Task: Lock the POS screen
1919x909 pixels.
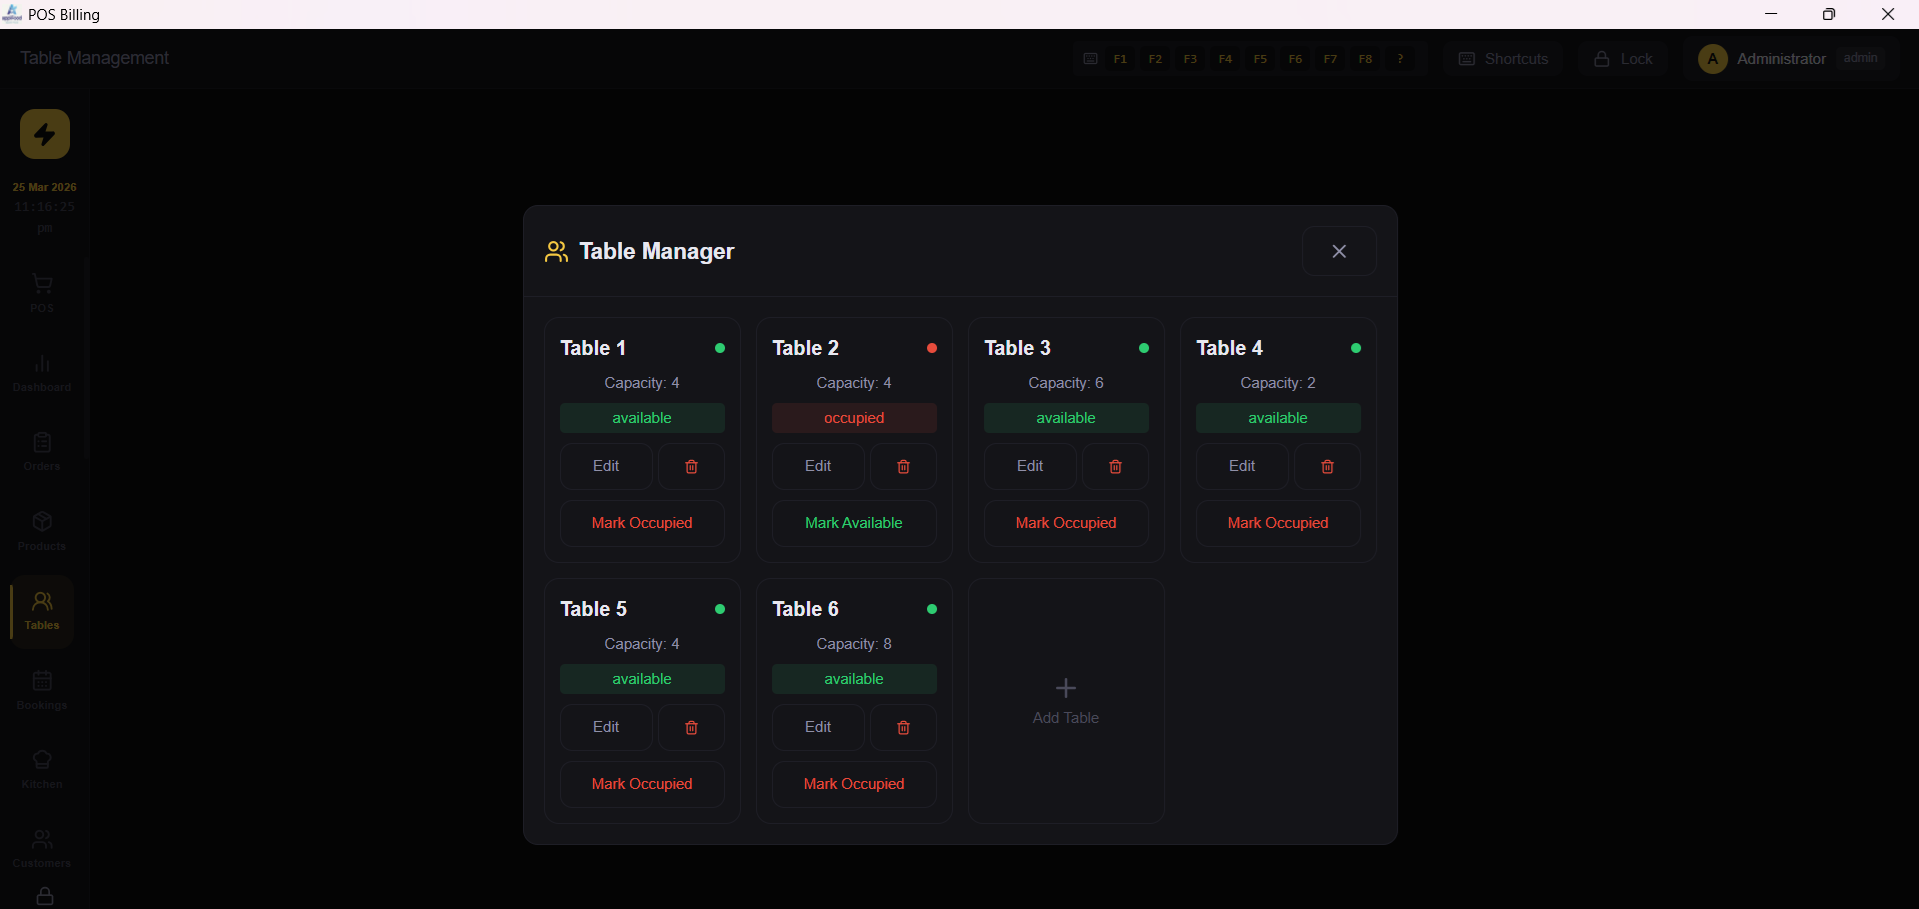Action: [1623, 59]
